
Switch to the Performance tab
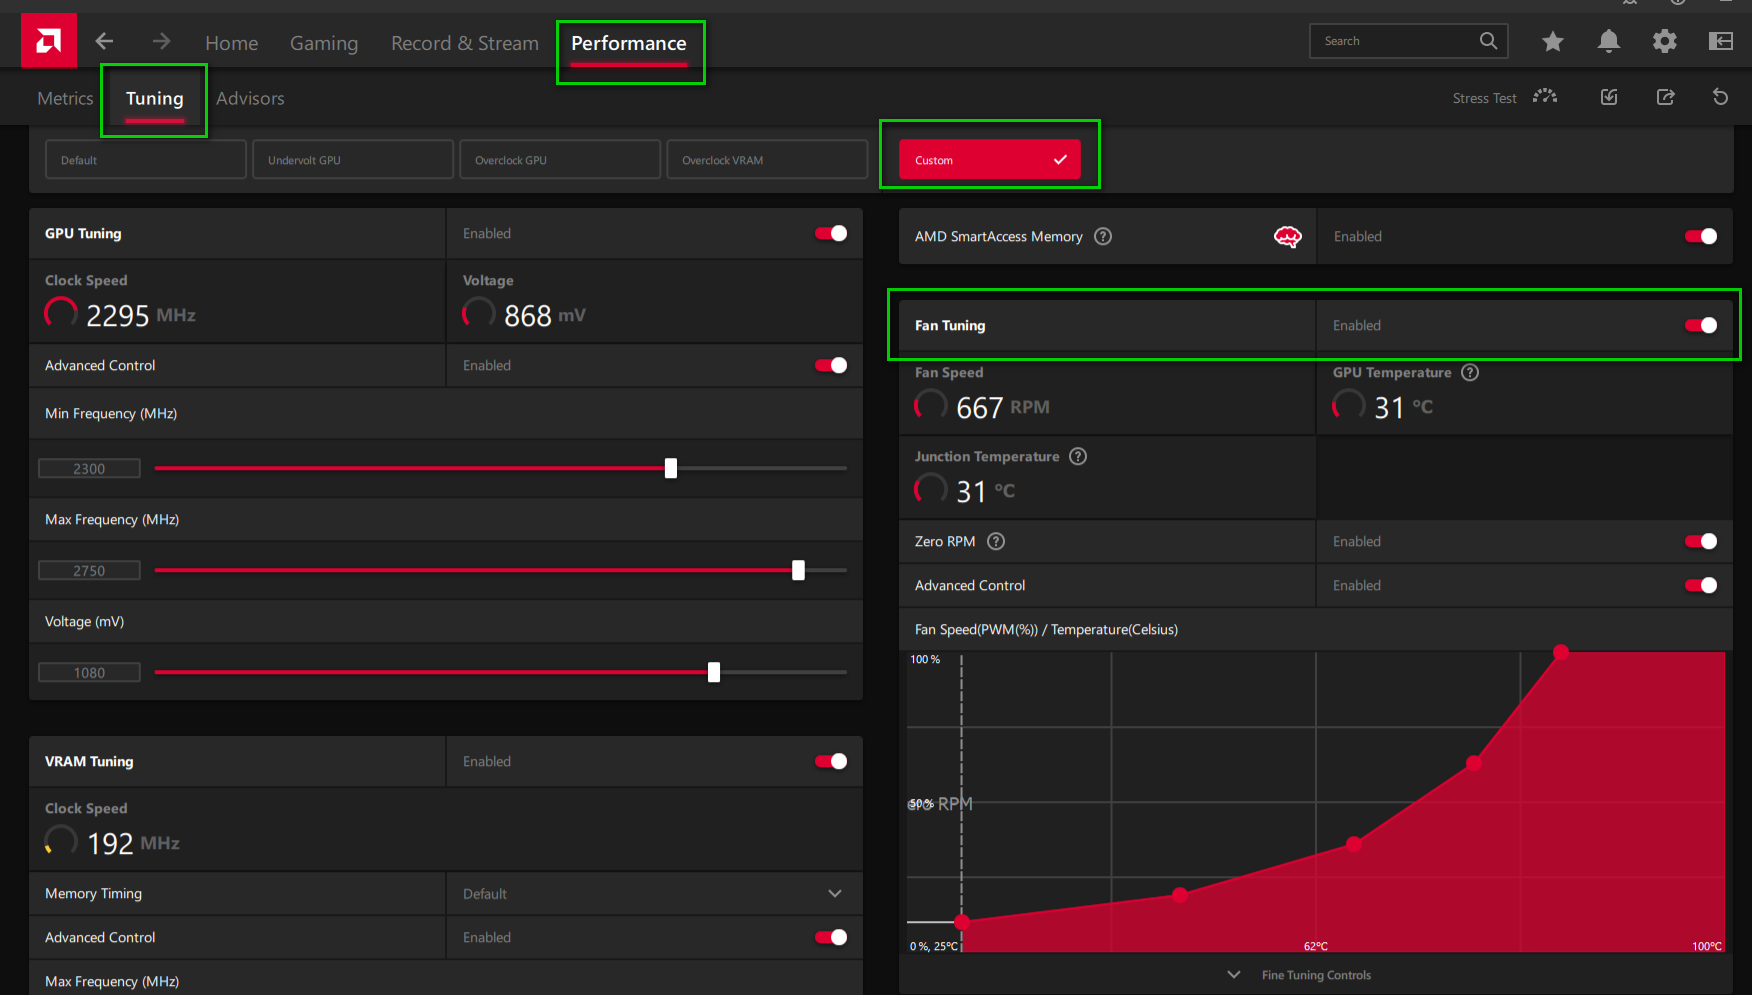click(x=629, y=43)
